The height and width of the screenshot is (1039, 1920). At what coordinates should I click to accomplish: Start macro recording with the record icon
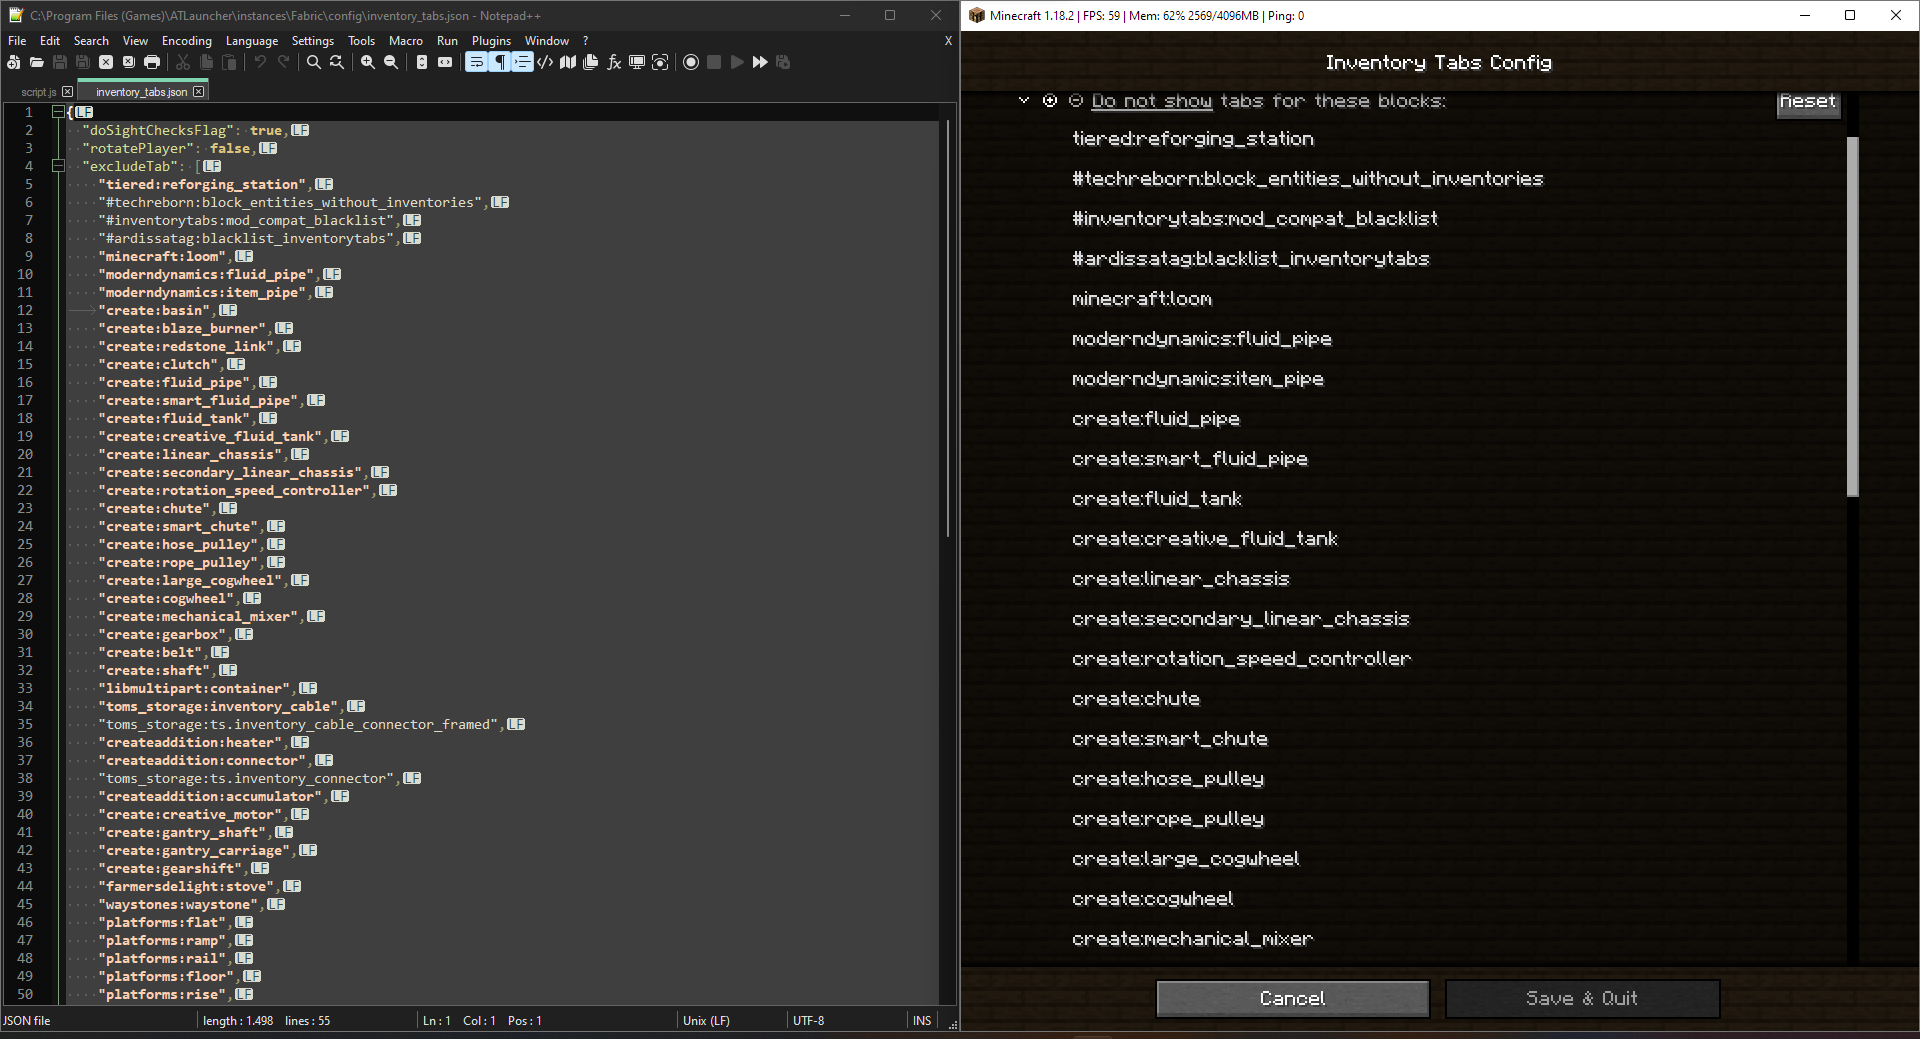(x=691, y=62)
